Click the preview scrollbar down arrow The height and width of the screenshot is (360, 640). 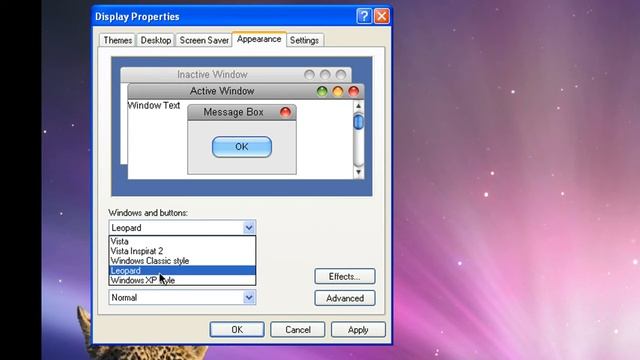coord(358,172)
